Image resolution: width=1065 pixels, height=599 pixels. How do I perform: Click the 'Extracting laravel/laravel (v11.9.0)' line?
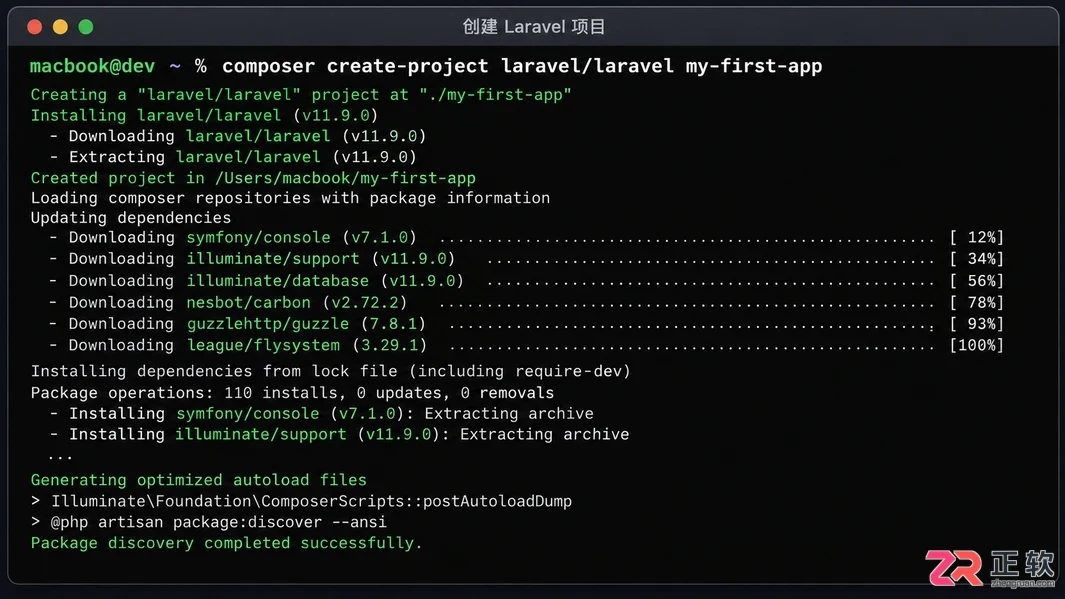coord(242,157)
